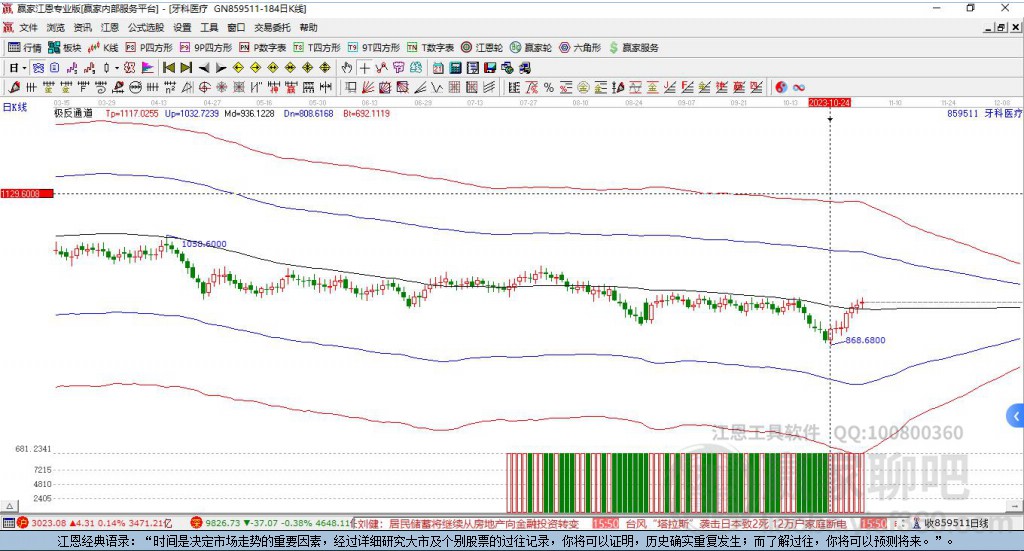
Task: Toggle the crosshair cursor tool
Action: (365, 68)
